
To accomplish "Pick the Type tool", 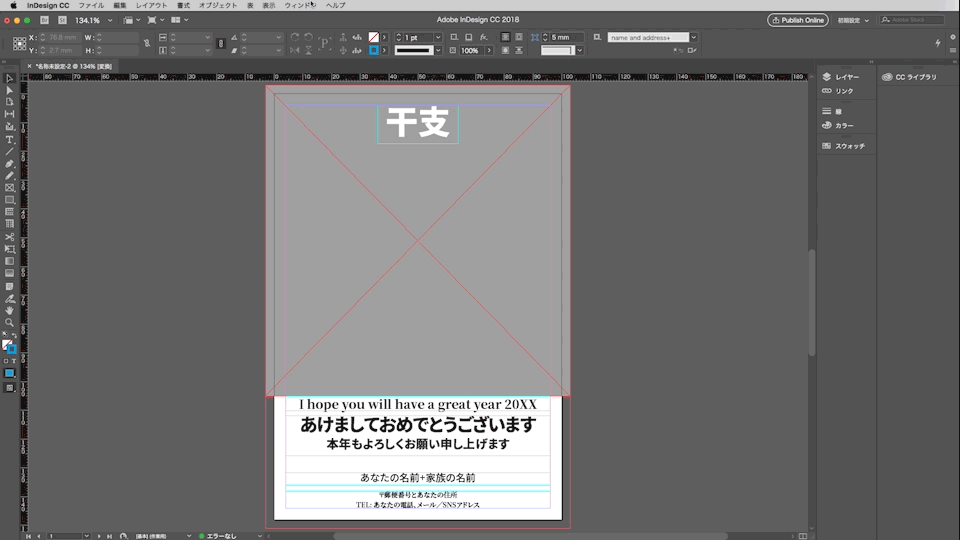I will 9,140.
